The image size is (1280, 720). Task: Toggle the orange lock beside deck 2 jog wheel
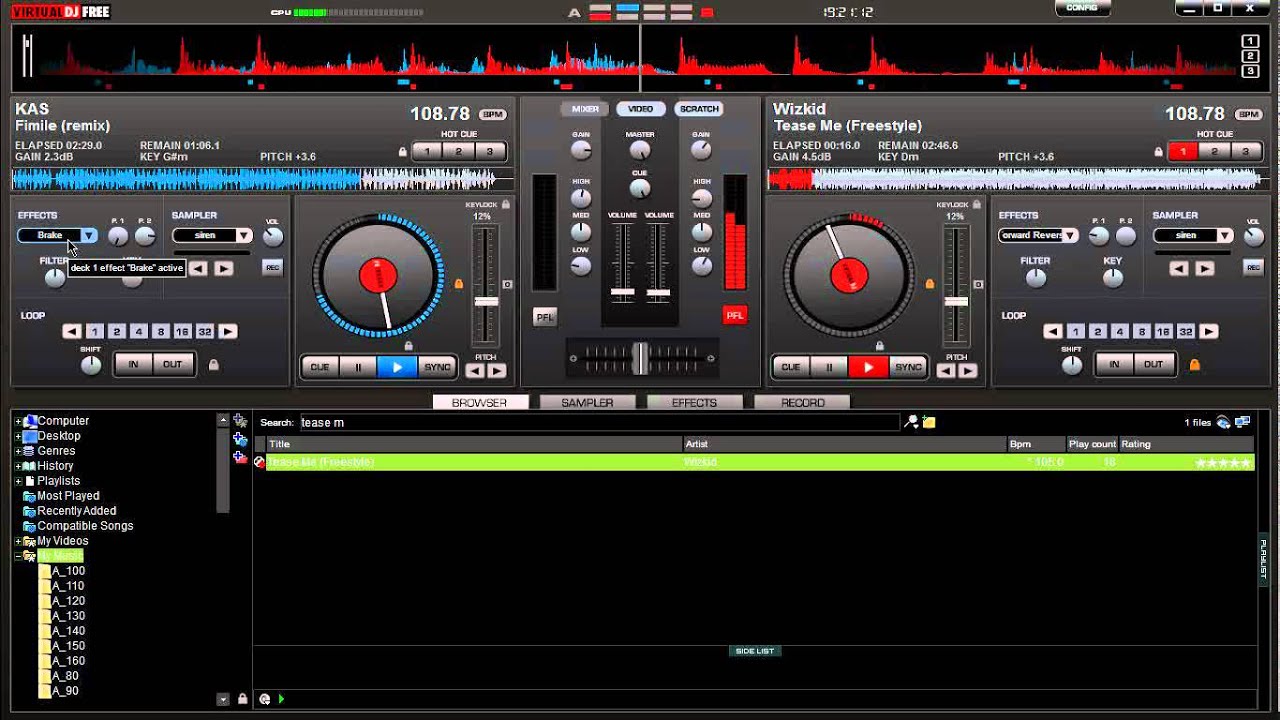(x=930, y=284)
